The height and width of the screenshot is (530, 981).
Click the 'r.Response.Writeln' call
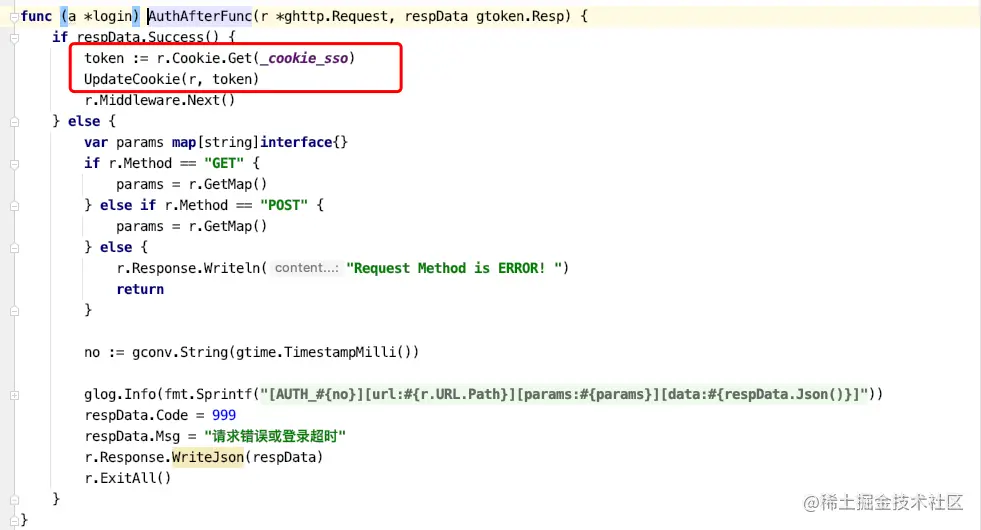pyautogui.click(x=188, y=268)
